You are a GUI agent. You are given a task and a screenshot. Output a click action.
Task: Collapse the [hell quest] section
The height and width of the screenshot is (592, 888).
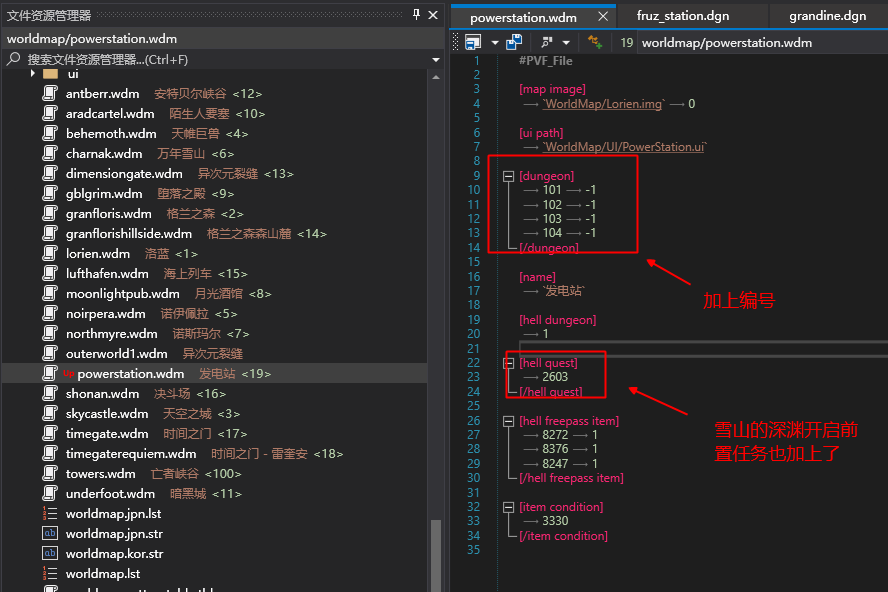tap(509, 363)
